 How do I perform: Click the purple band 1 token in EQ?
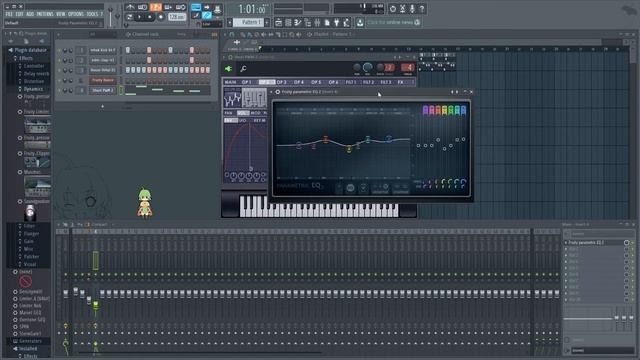(425, 110)
